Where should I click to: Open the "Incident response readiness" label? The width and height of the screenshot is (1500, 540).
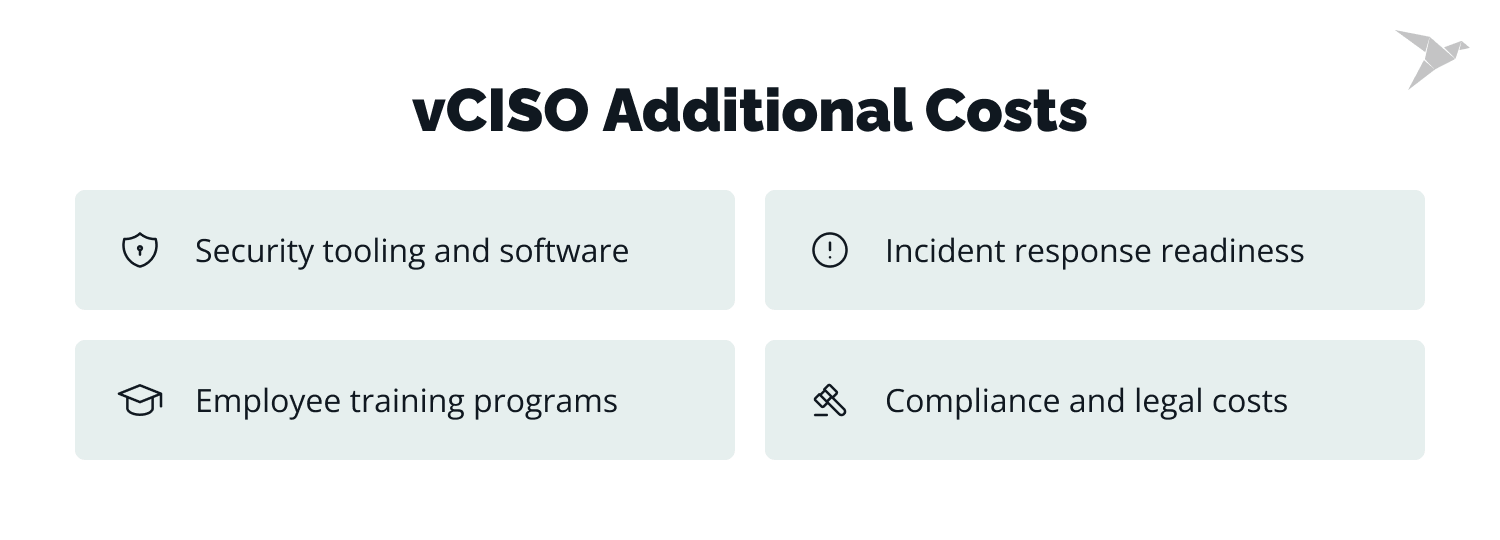pos(1094,251)
